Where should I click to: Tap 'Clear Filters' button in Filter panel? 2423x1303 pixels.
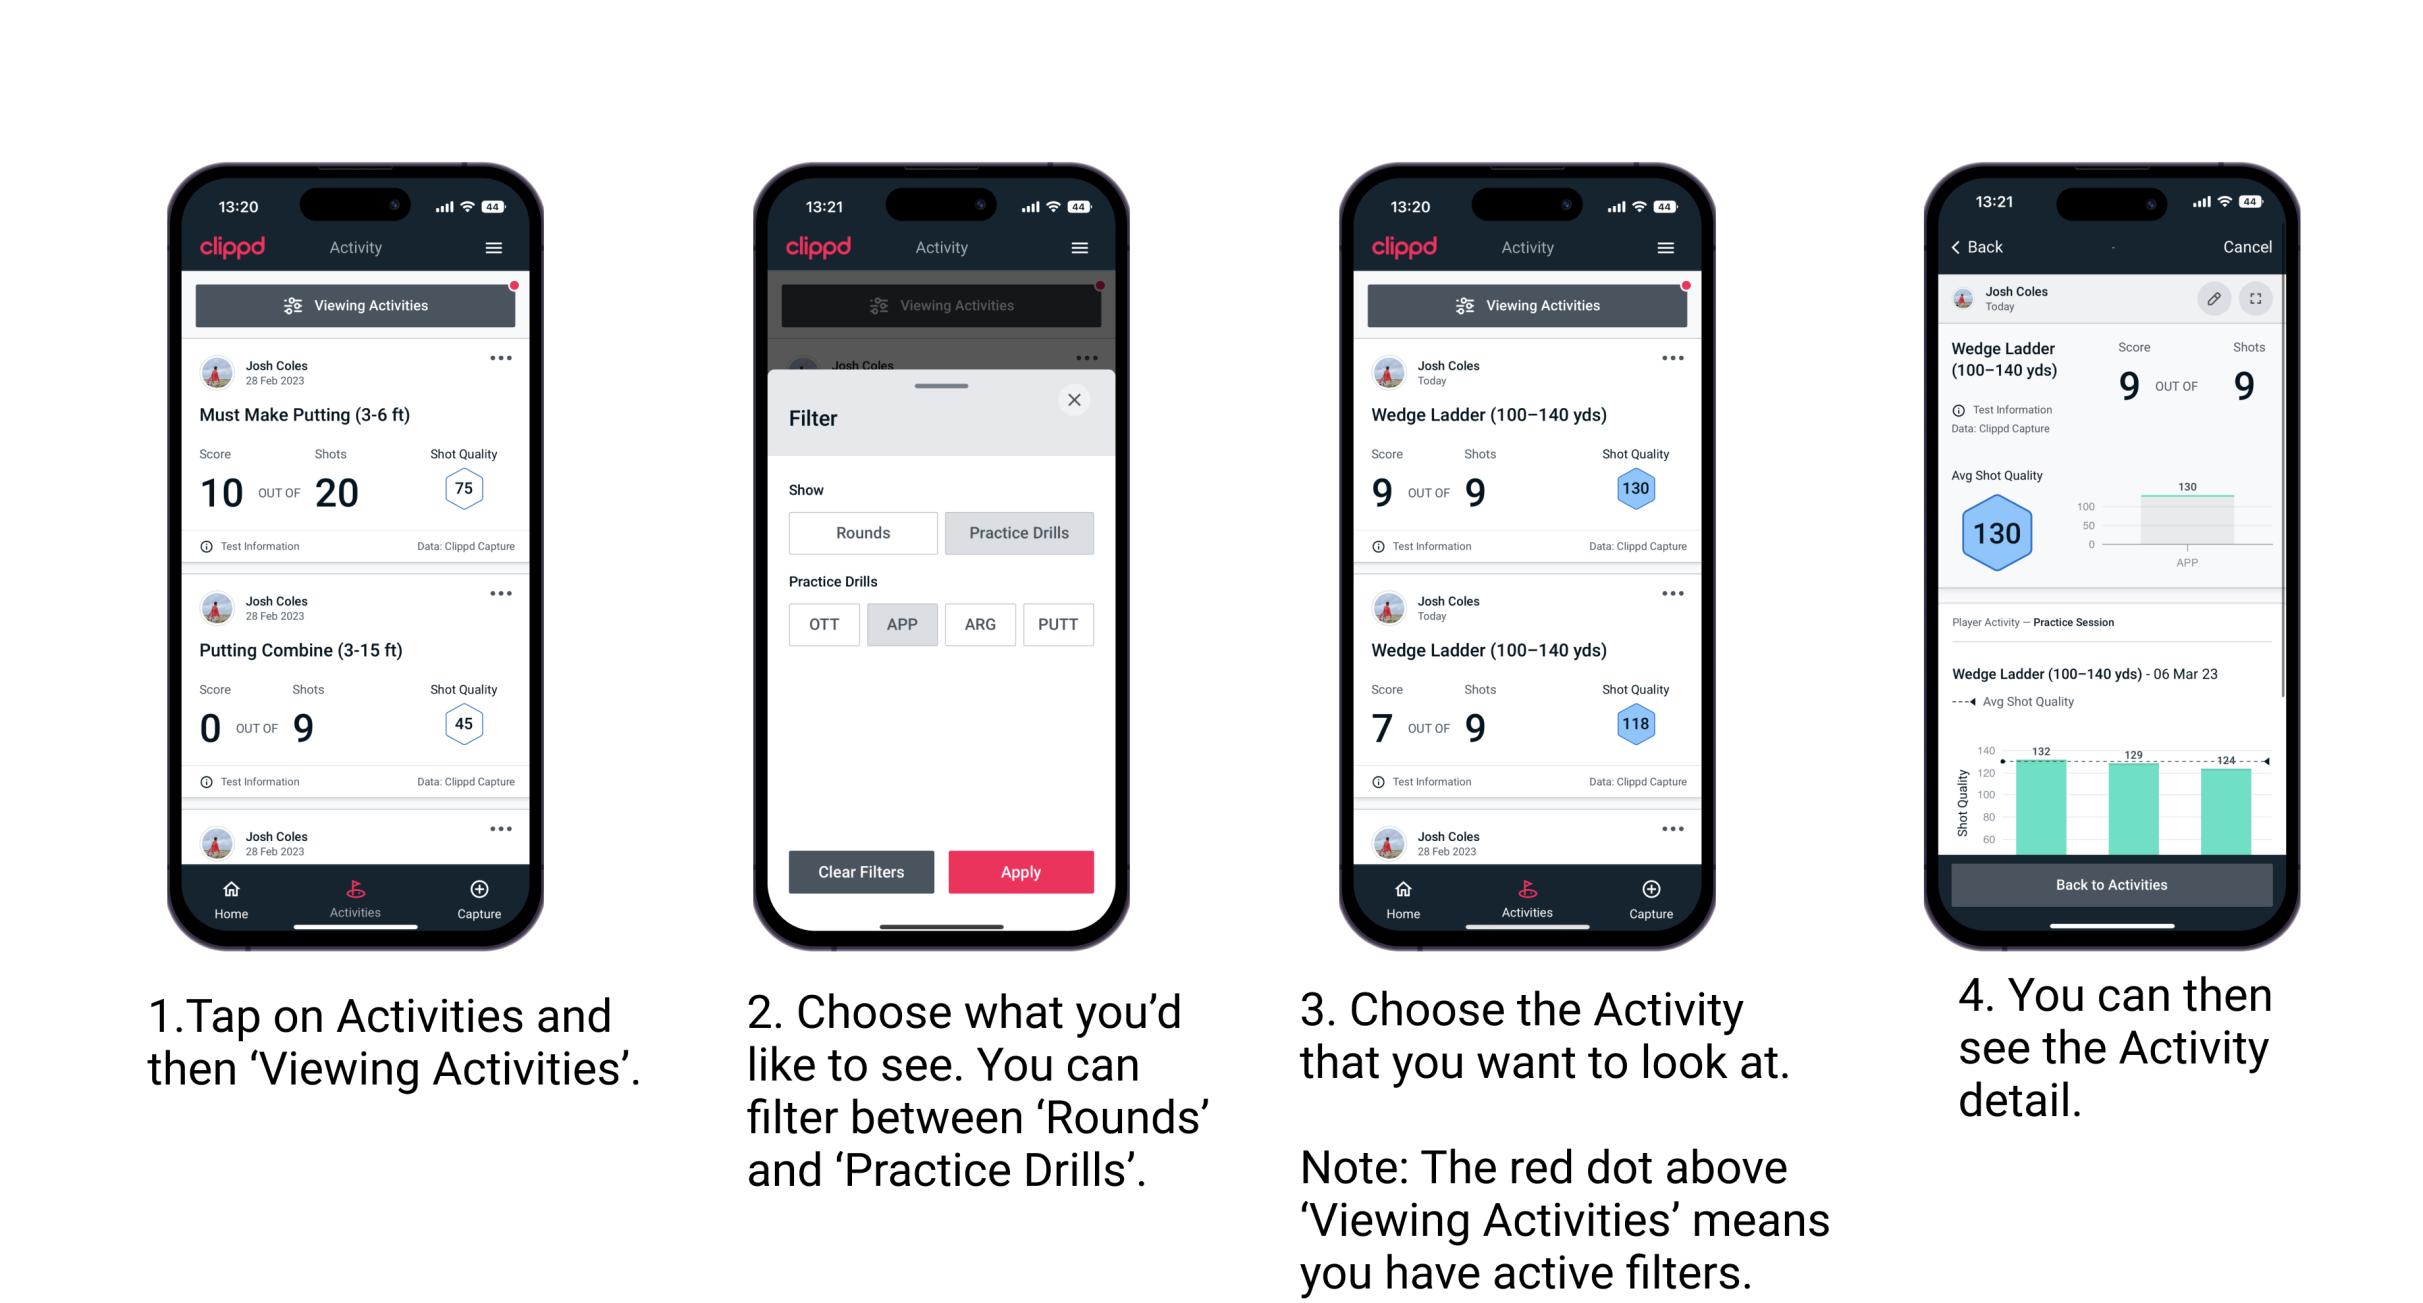(x=860, y=871)
